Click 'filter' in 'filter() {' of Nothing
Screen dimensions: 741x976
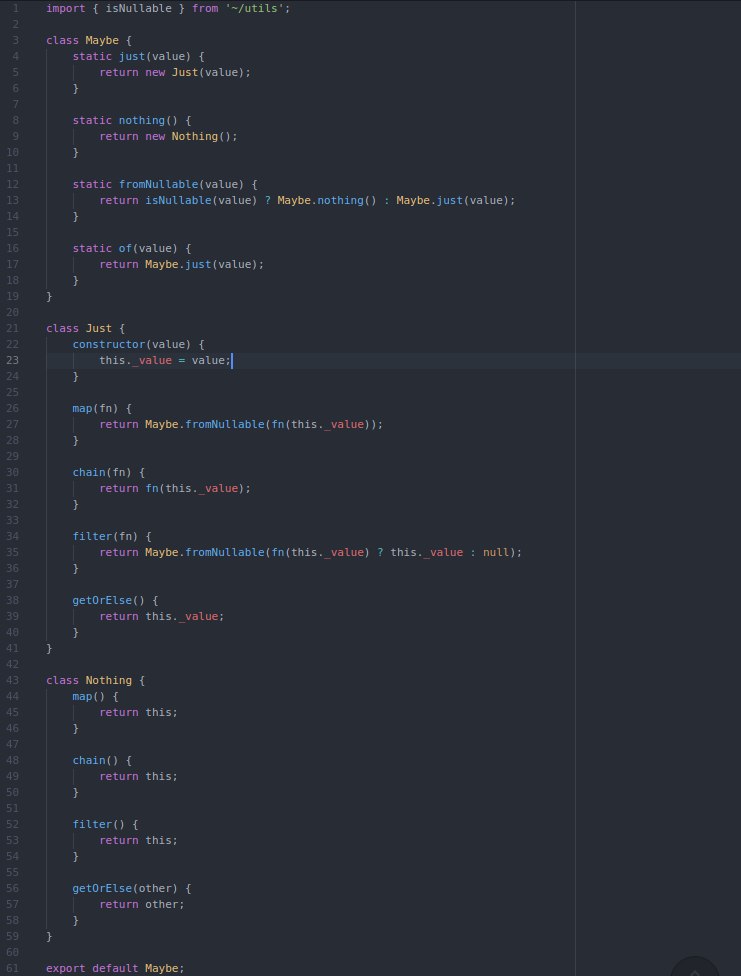coord(92,825)
